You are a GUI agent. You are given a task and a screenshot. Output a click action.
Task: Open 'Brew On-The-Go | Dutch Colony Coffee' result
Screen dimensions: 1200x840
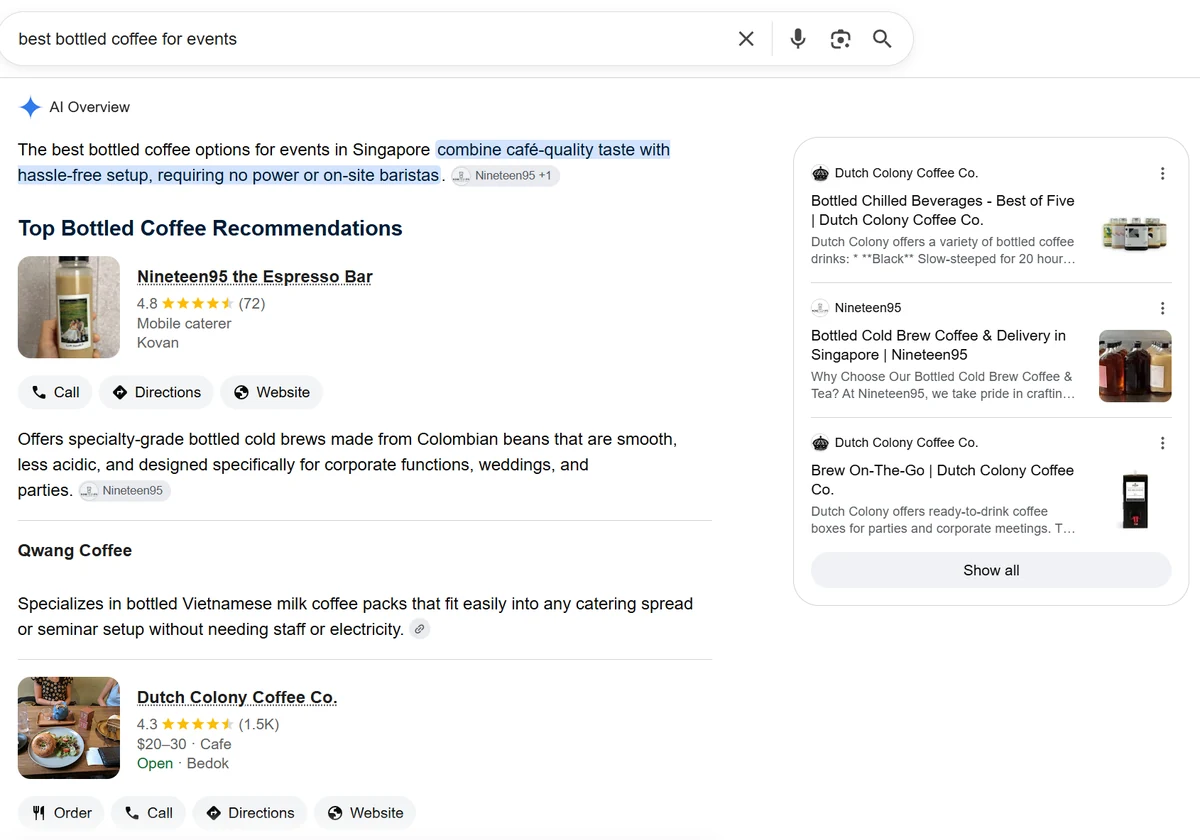click(943, 480)
